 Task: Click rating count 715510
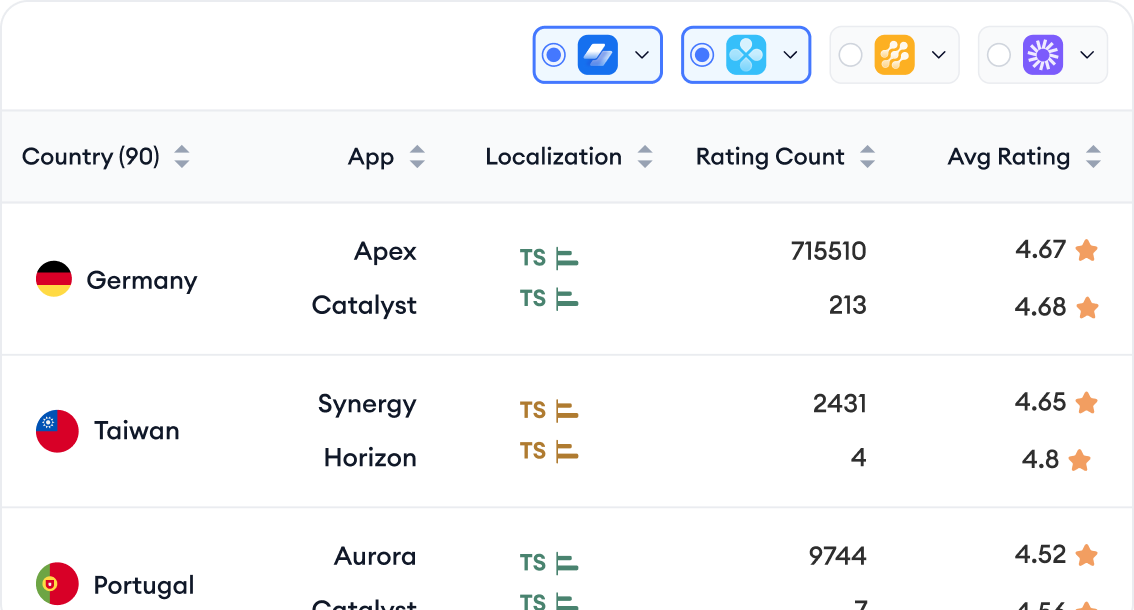[x=829, y=251]
